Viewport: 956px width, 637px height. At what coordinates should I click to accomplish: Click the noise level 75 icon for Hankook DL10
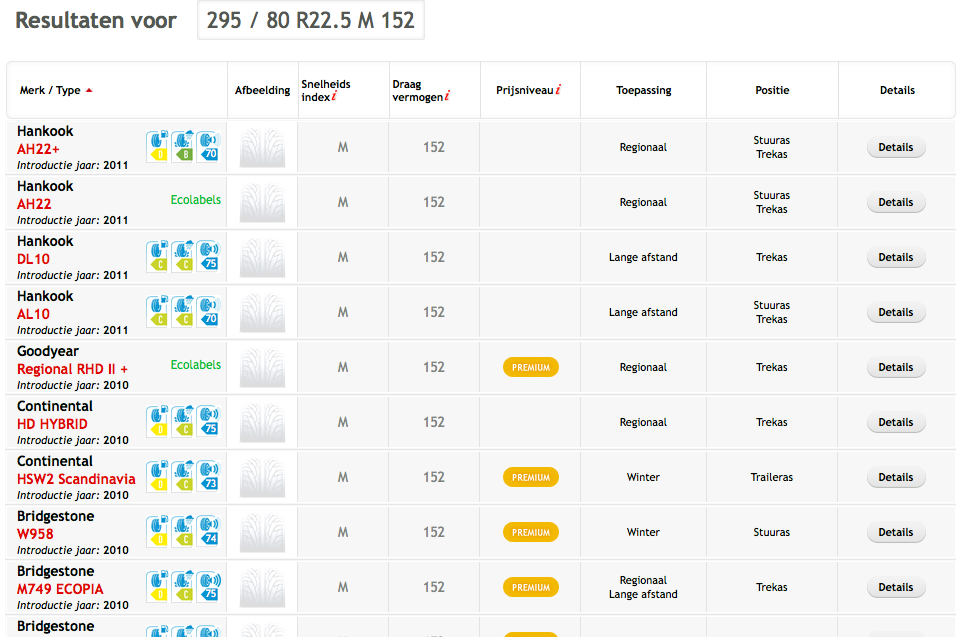coord(207,257)
